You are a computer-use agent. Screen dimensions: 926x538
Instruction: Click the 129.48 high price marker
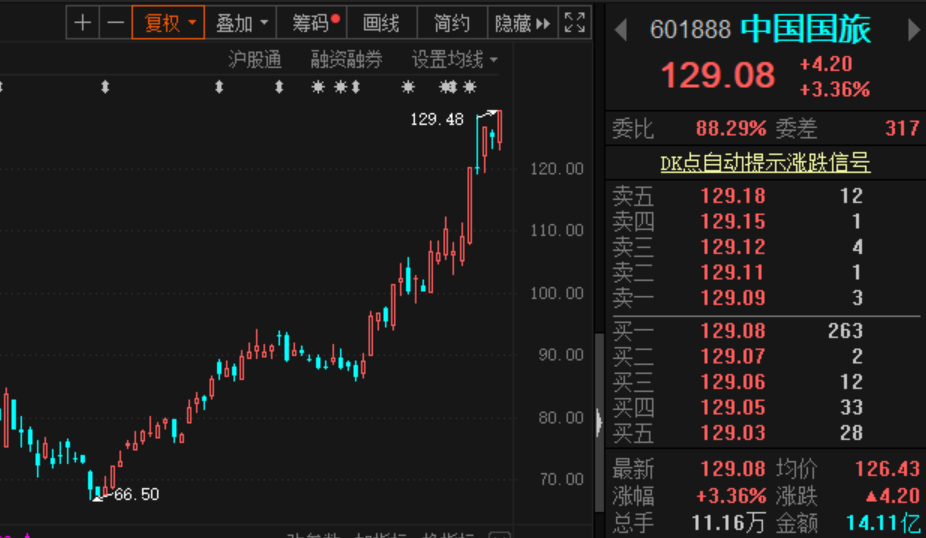coord(437,119)
